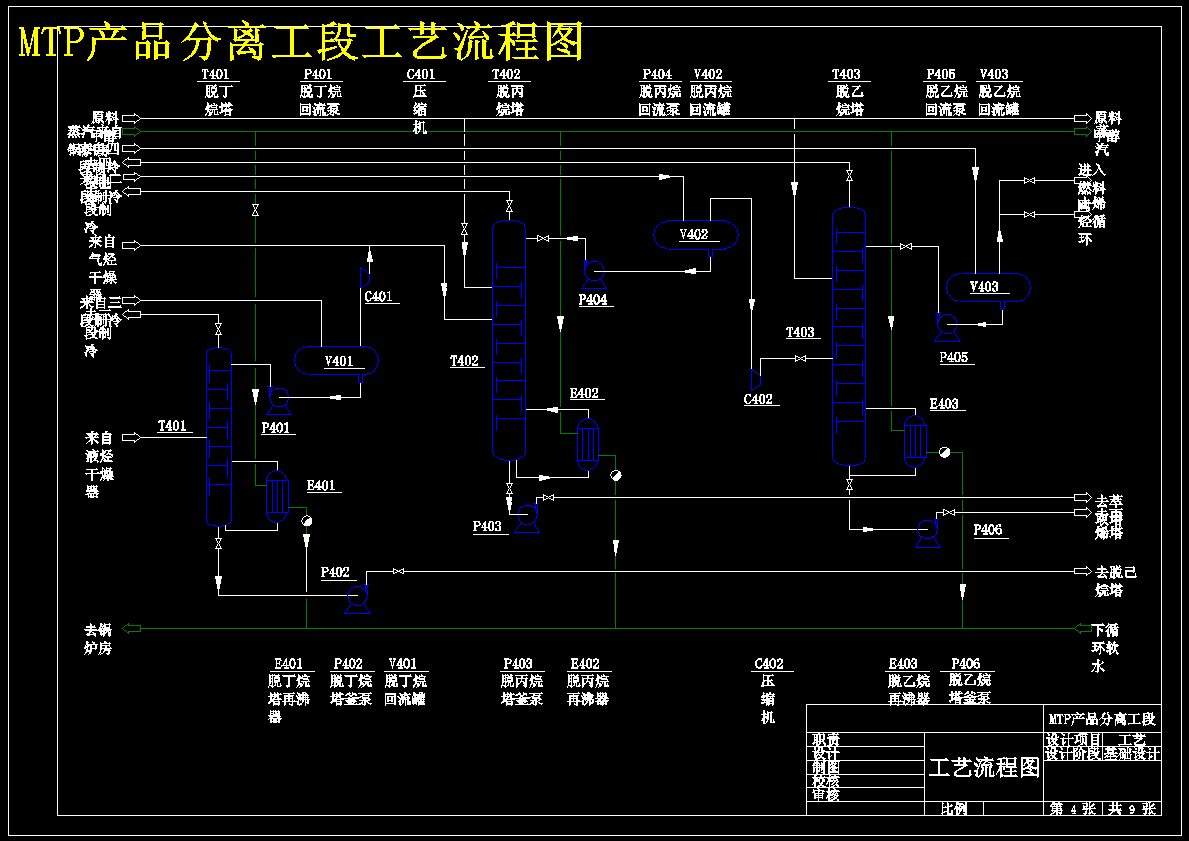Pick the E403 reboiler exchanger symbol
Viewport: 1189px width, 841px height.
click(x=915, y=442)
